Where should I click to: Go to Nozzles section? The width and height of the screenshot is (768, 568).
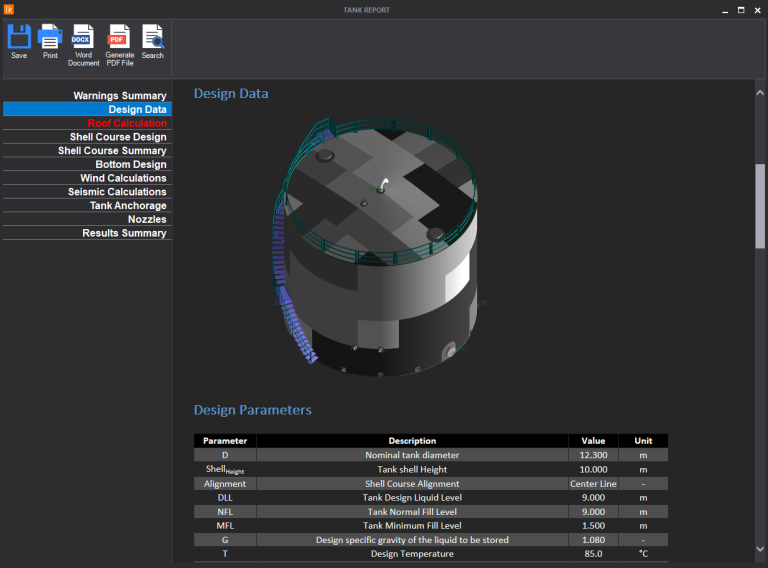[87, 219]
